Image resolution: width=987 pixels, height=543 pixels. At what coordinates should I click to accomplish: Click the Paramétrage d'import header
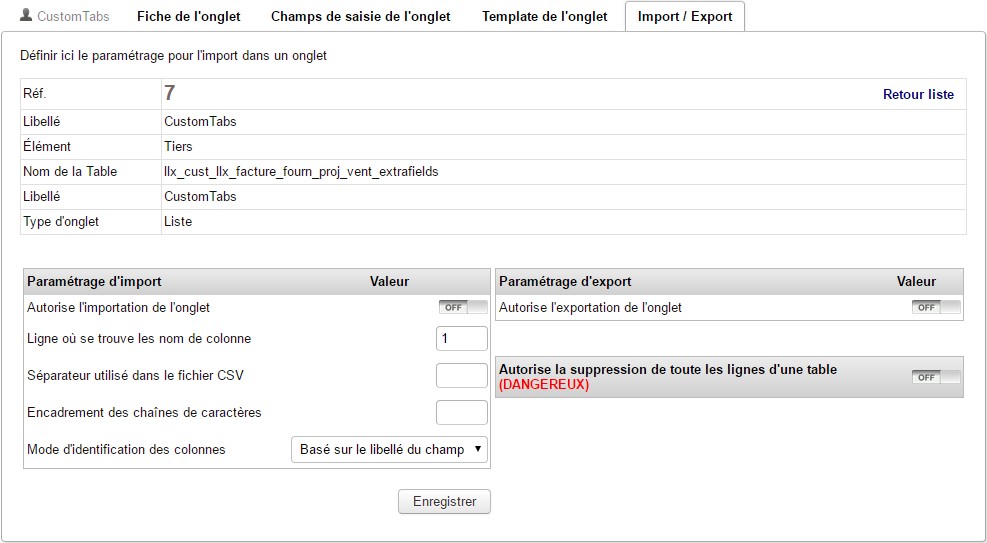coord(95,282)
